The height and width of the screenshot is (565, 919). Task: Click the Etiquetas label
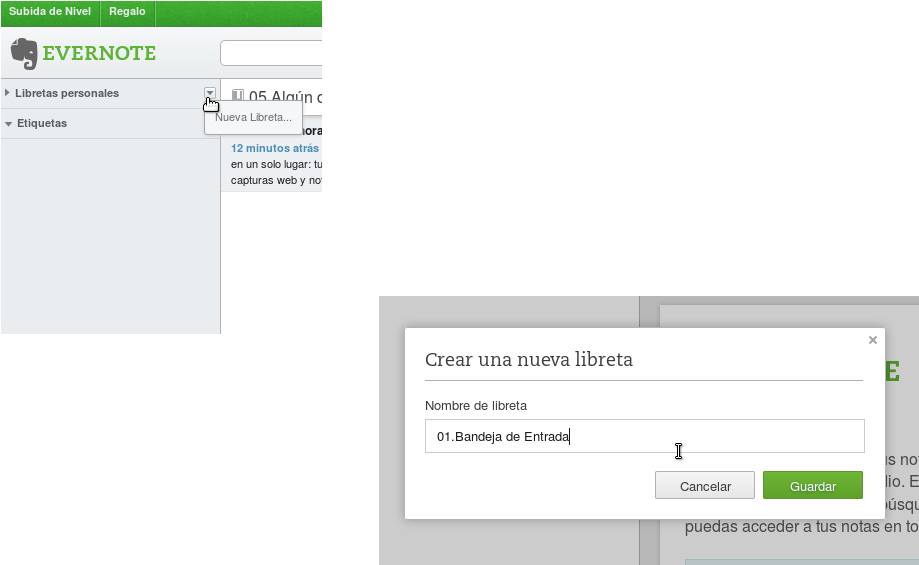pyautogui.click(x=42, y=123)
